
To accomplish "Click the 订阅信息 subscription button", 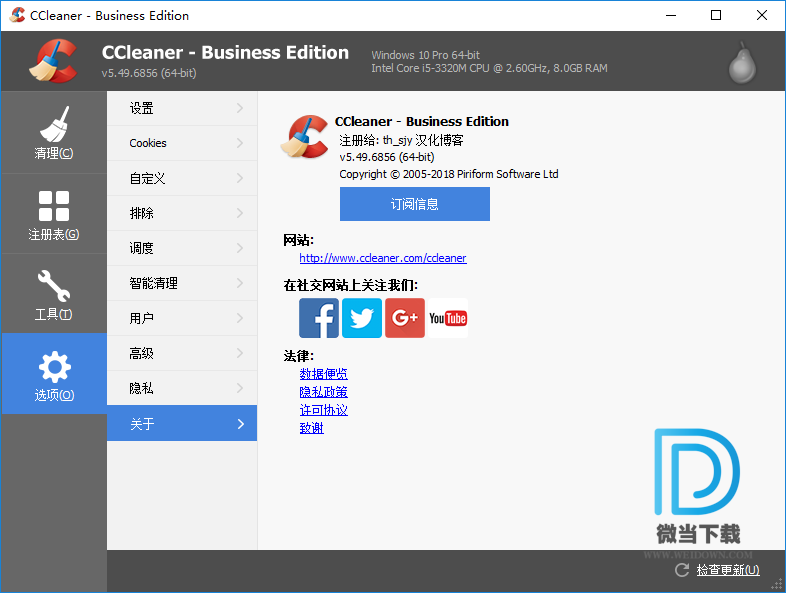I will (x=415, y=204).
